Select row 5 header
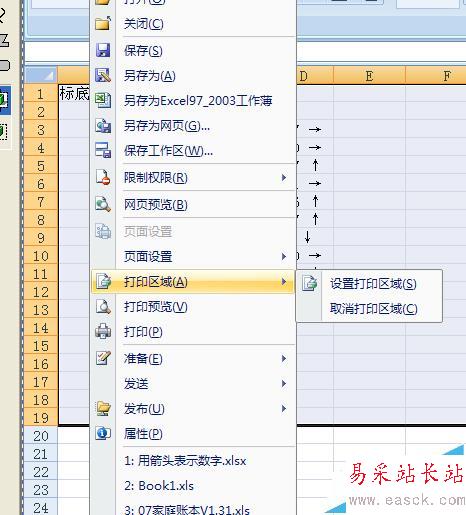 41,166
